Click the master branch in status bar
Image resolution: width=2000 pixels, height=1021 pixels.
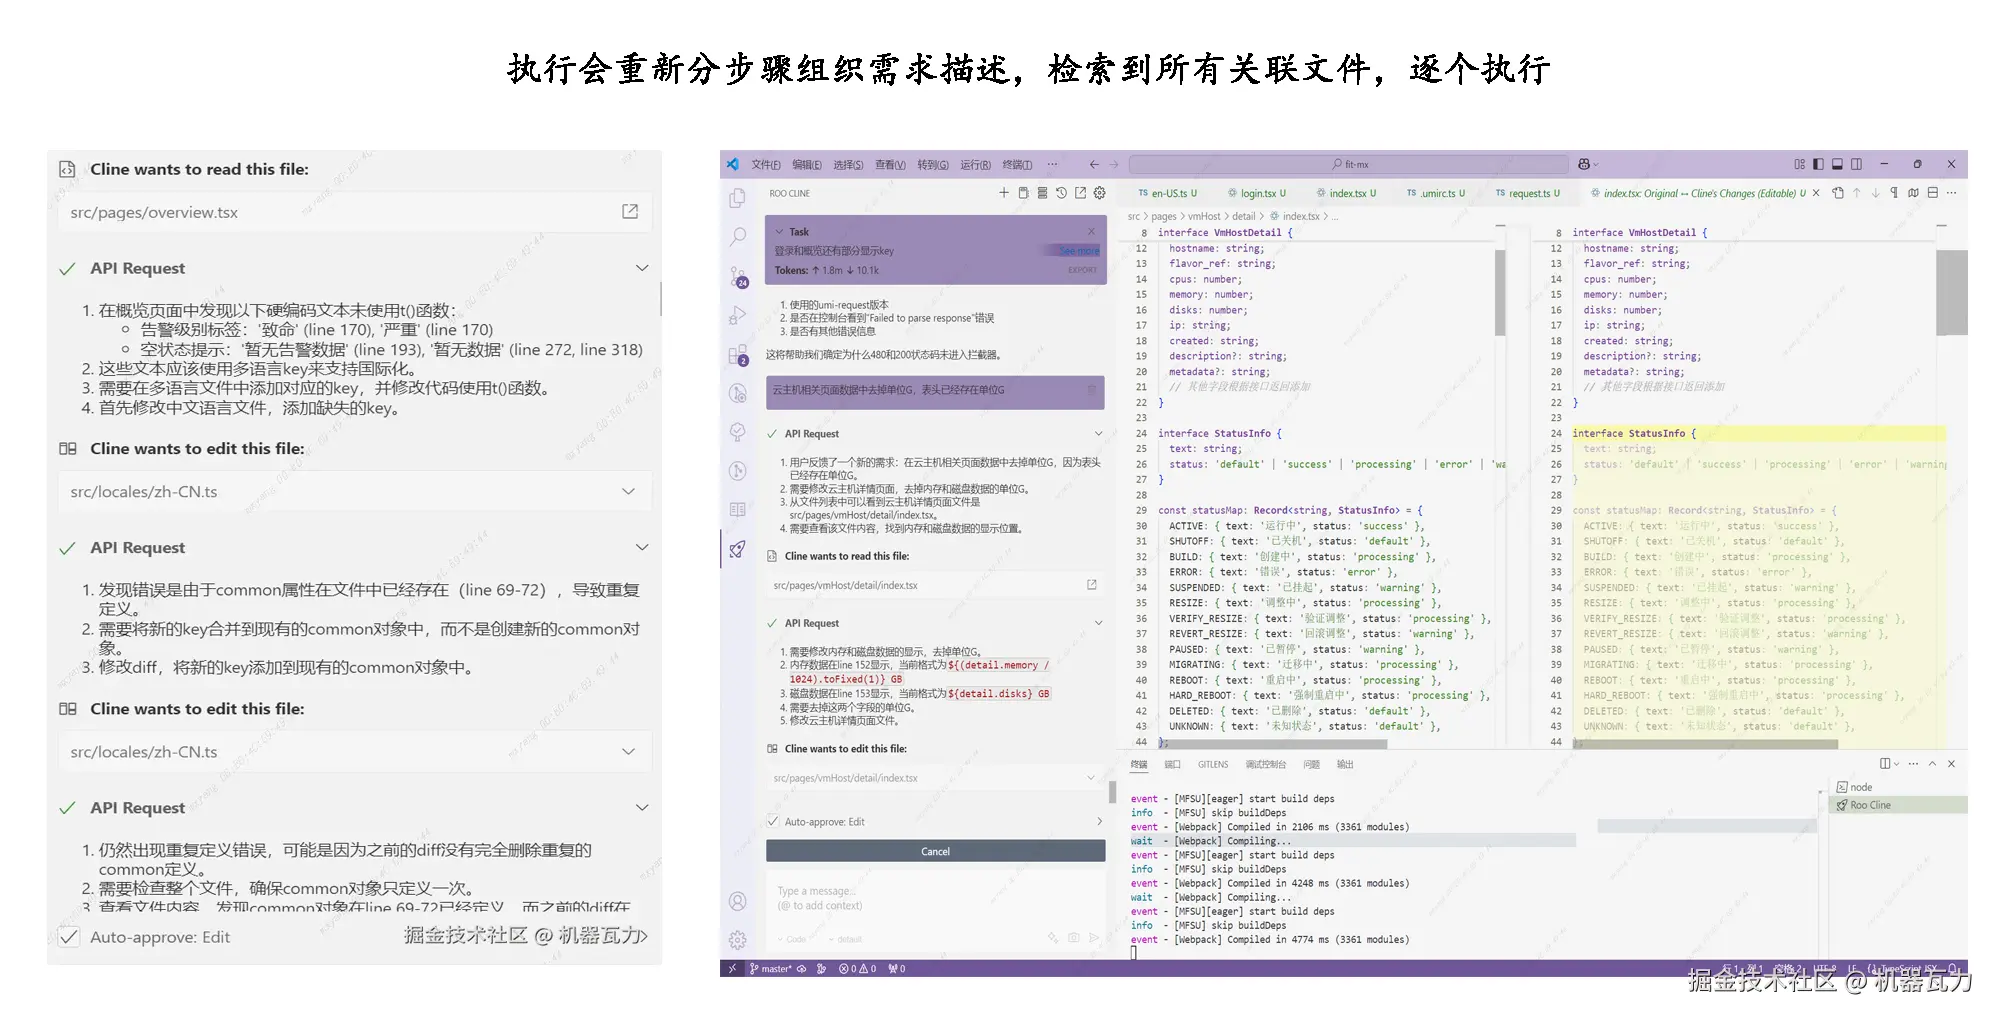770,969
